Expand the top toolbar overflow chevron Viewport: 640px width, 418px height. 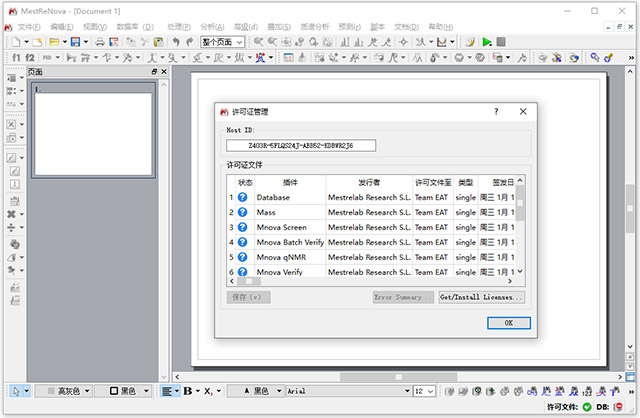pos(631,58)
